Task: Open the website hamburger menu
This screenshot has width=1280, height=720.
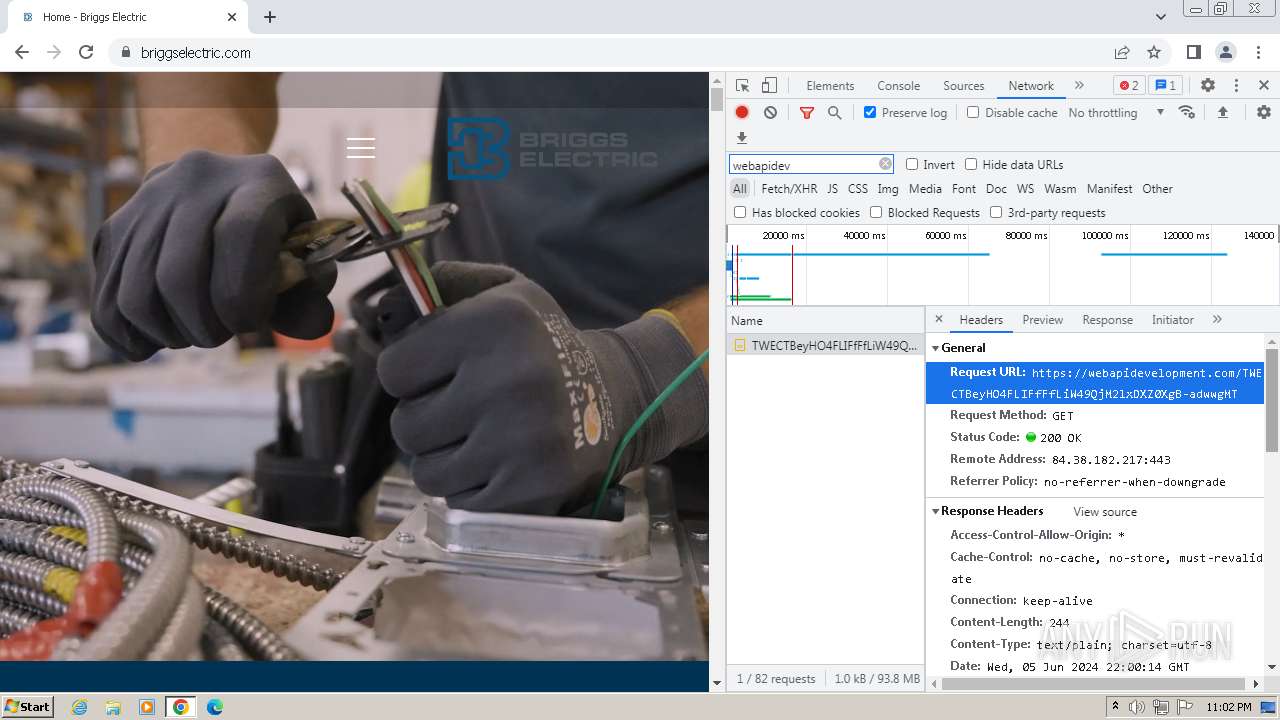Action: 361,148
